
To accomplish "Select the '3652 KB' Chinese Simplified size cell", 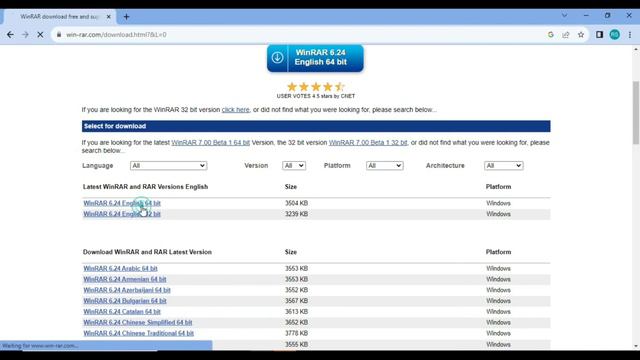I will click(296, 322).
